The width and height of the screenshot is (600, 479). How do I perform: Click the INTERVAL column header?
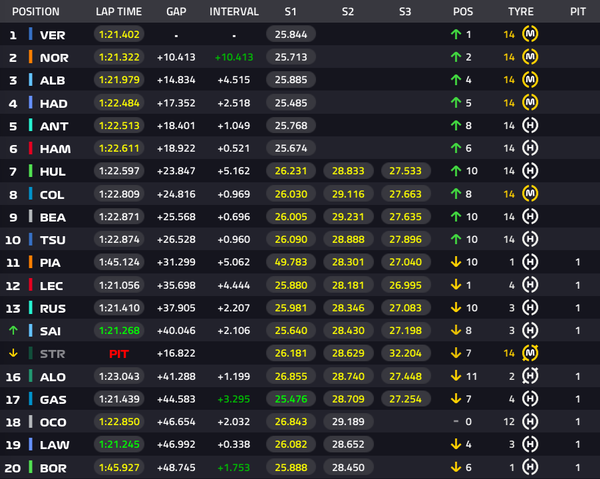234,11
